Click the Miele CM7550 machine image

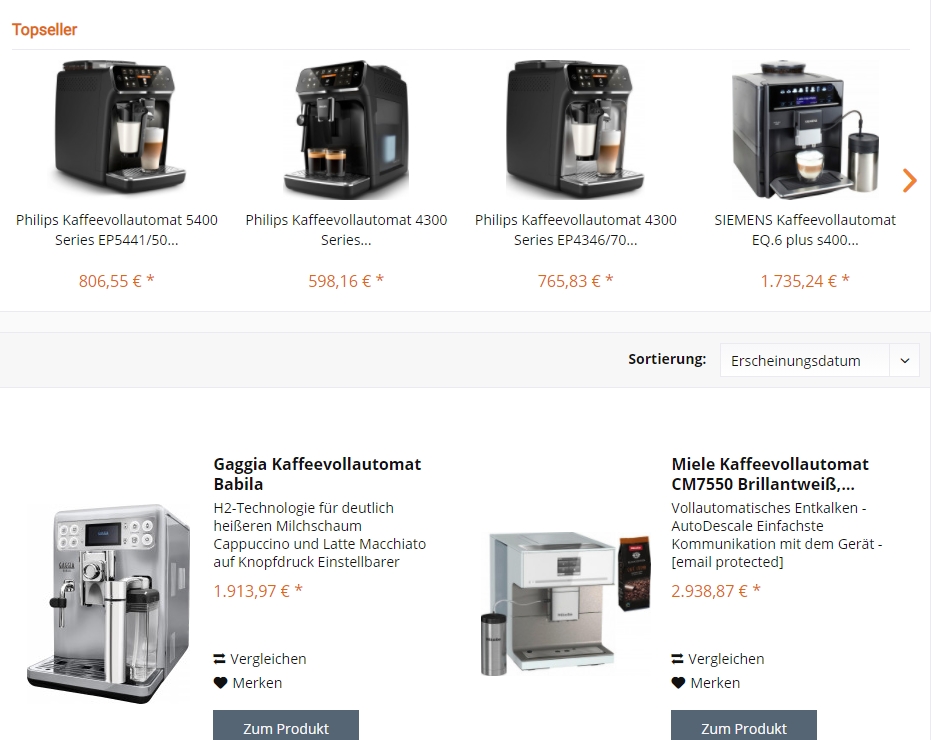[x=566, y=603]
